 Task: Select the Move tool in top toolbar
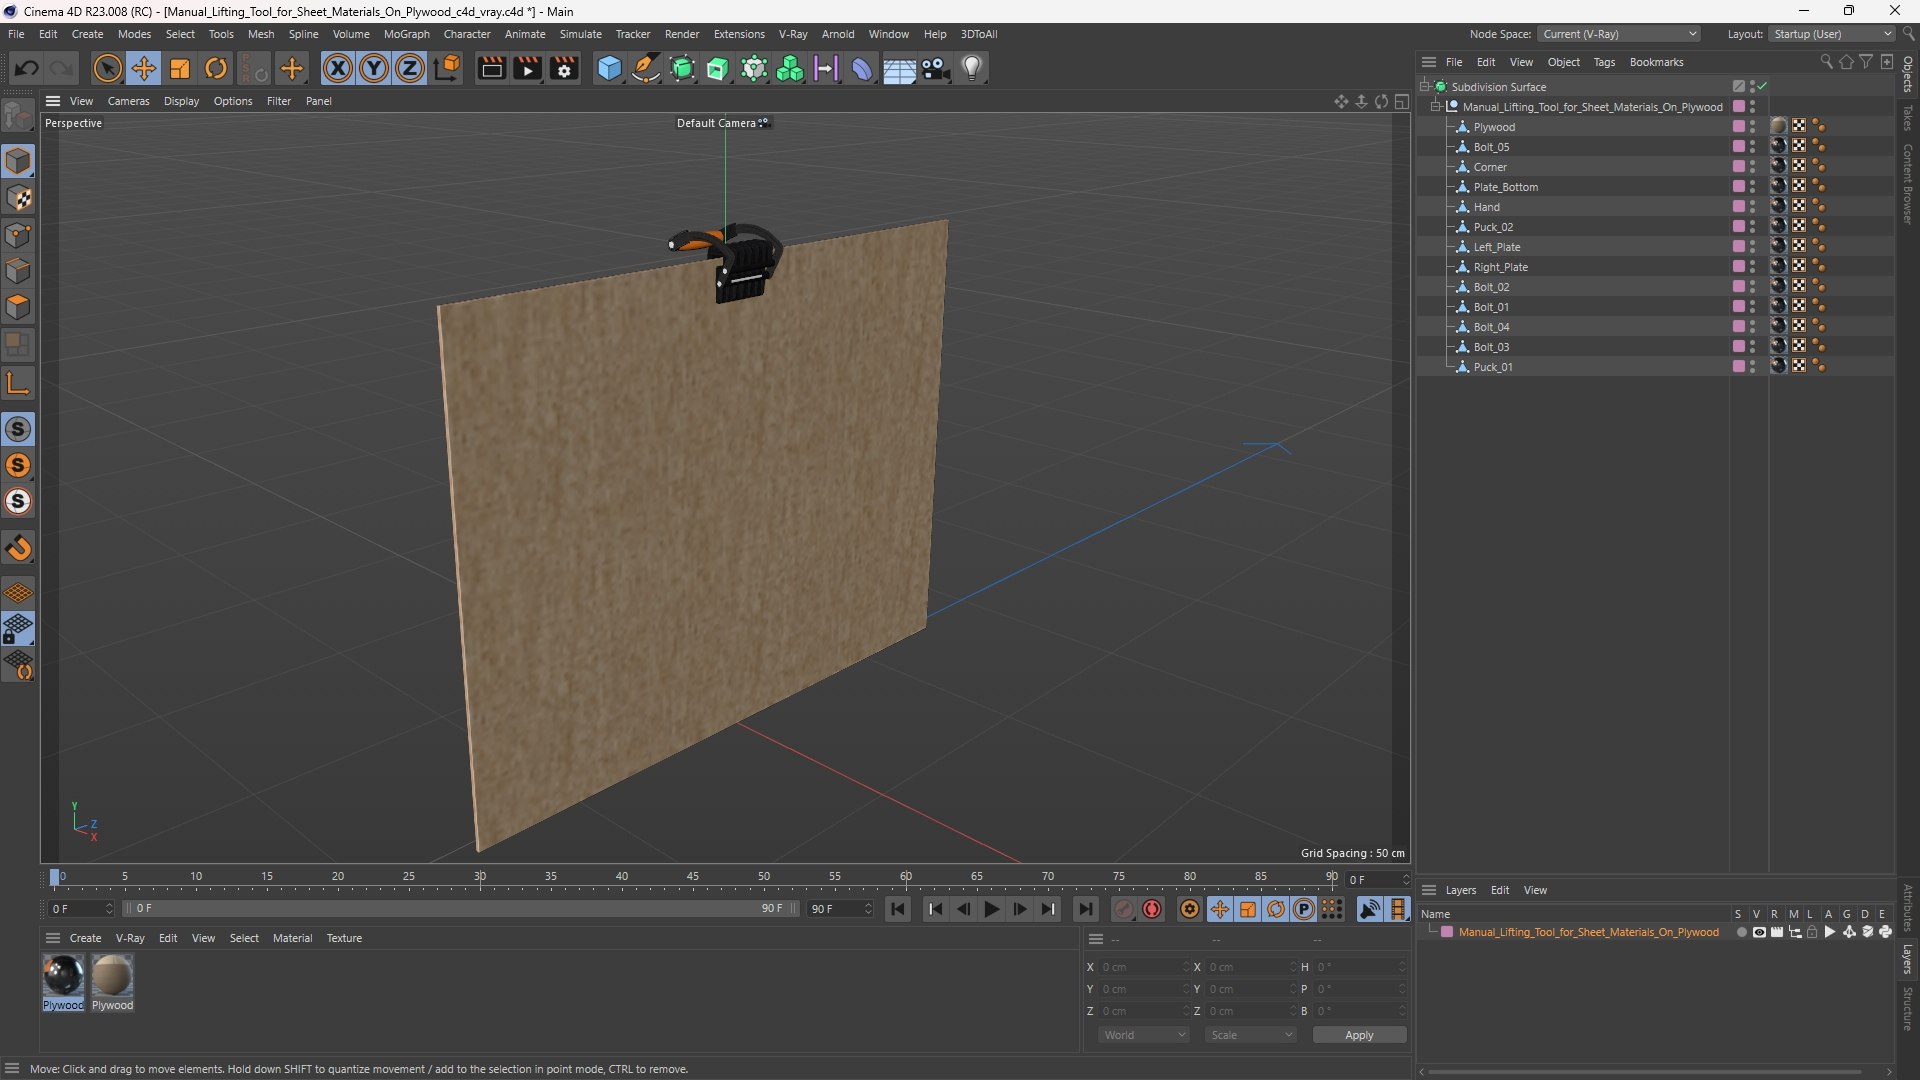coord(144,68)
